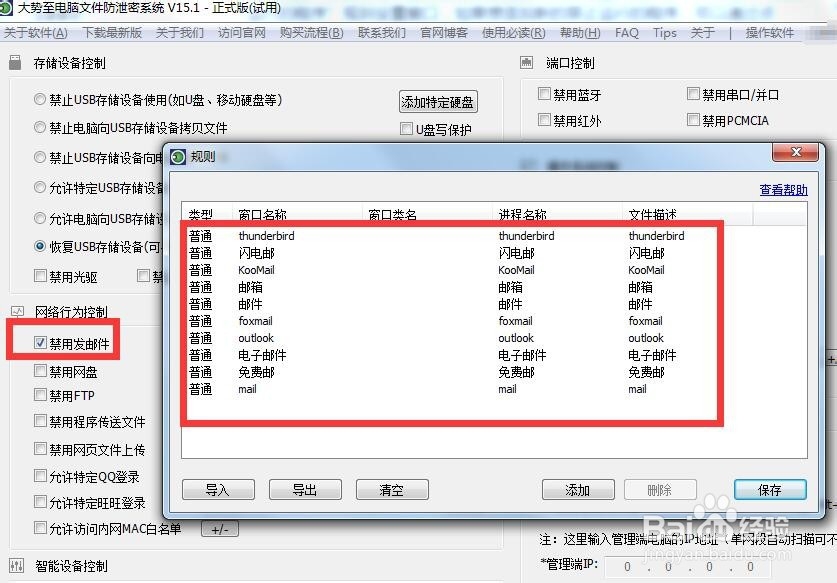Viewport: 837px width, 583px height.
Task: Click +/- button beside MAC whitelist
Action: pos(219,530)
